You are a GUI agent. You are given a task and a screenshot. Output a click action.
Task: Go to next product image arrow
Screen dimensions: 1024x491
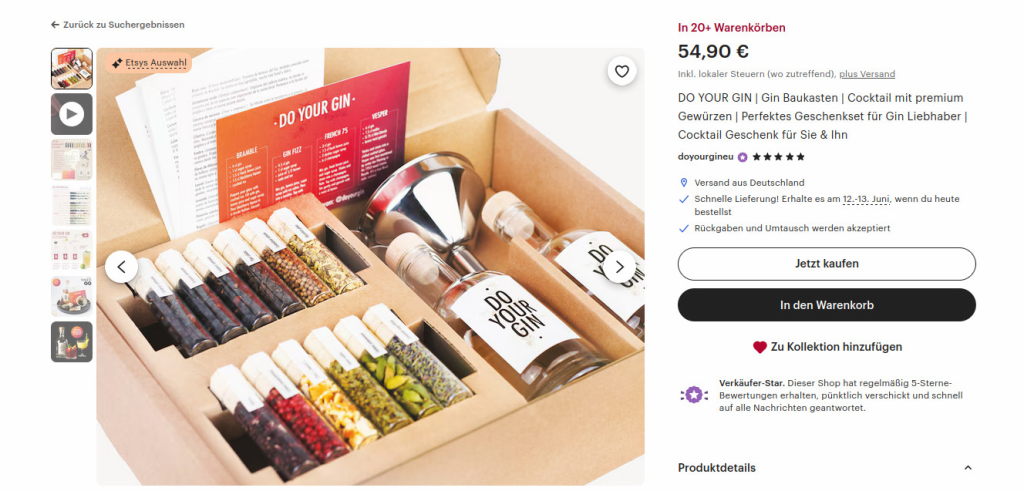tap(619, 267)
